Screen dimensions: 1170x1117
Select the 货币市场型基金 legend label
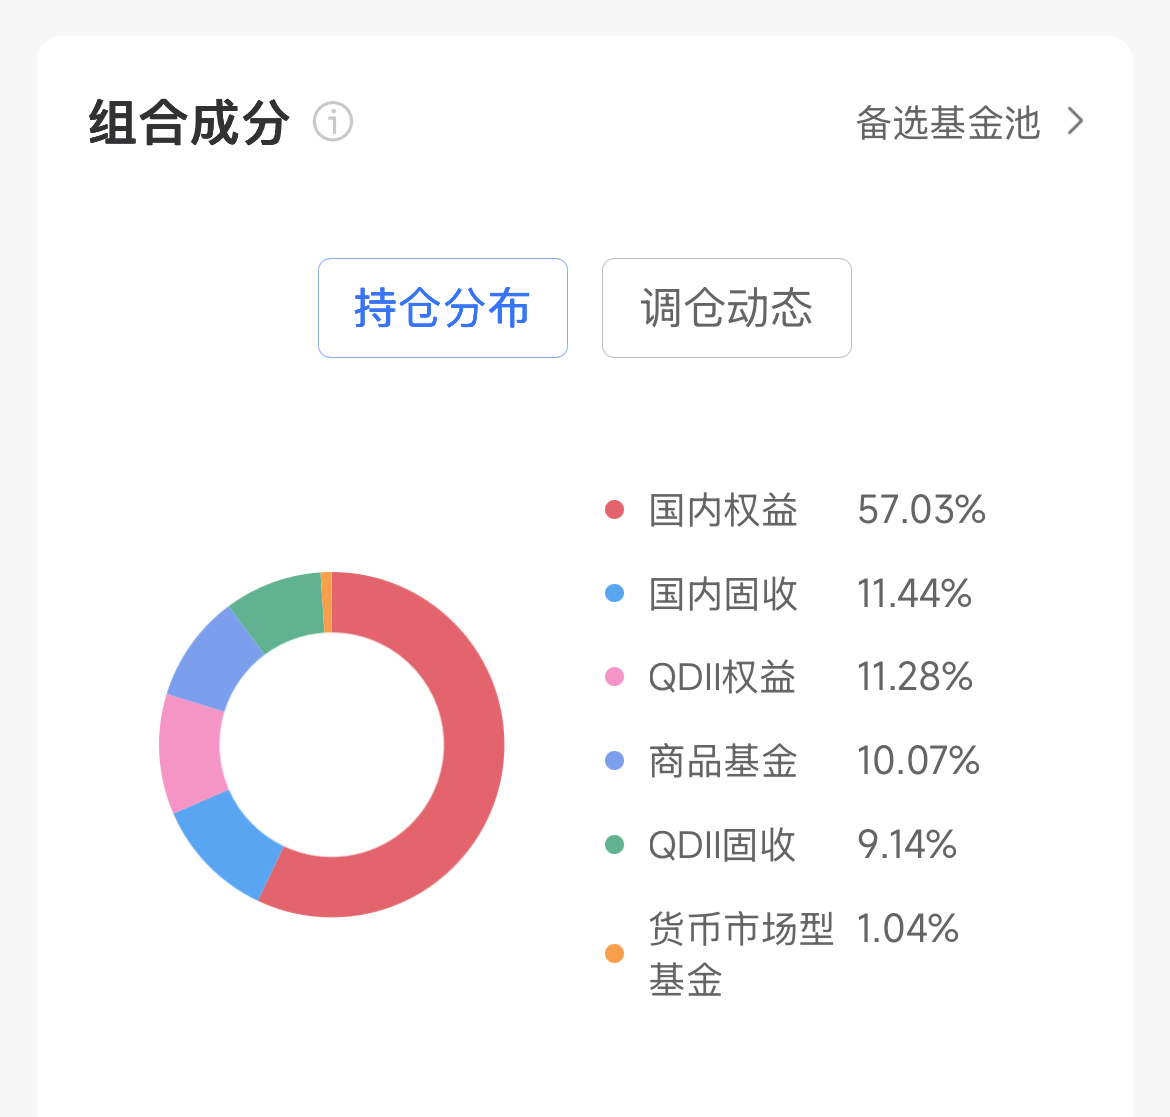coord(740,954)
